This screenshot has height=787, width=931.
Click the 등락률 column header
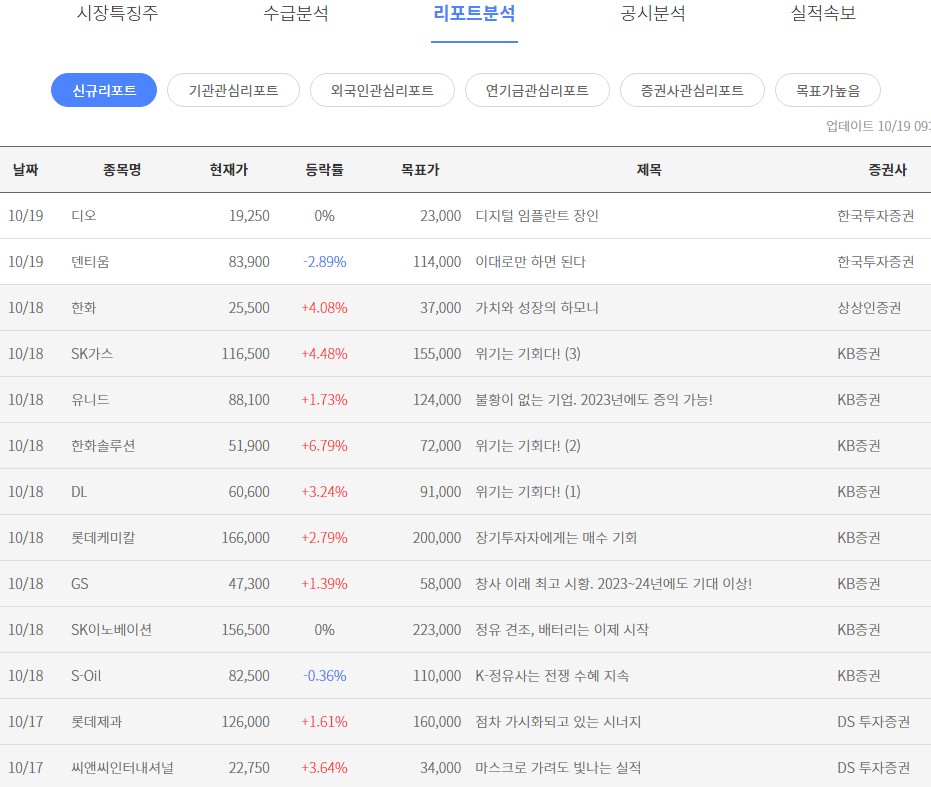pyautogui.click(x=324, y=170)
